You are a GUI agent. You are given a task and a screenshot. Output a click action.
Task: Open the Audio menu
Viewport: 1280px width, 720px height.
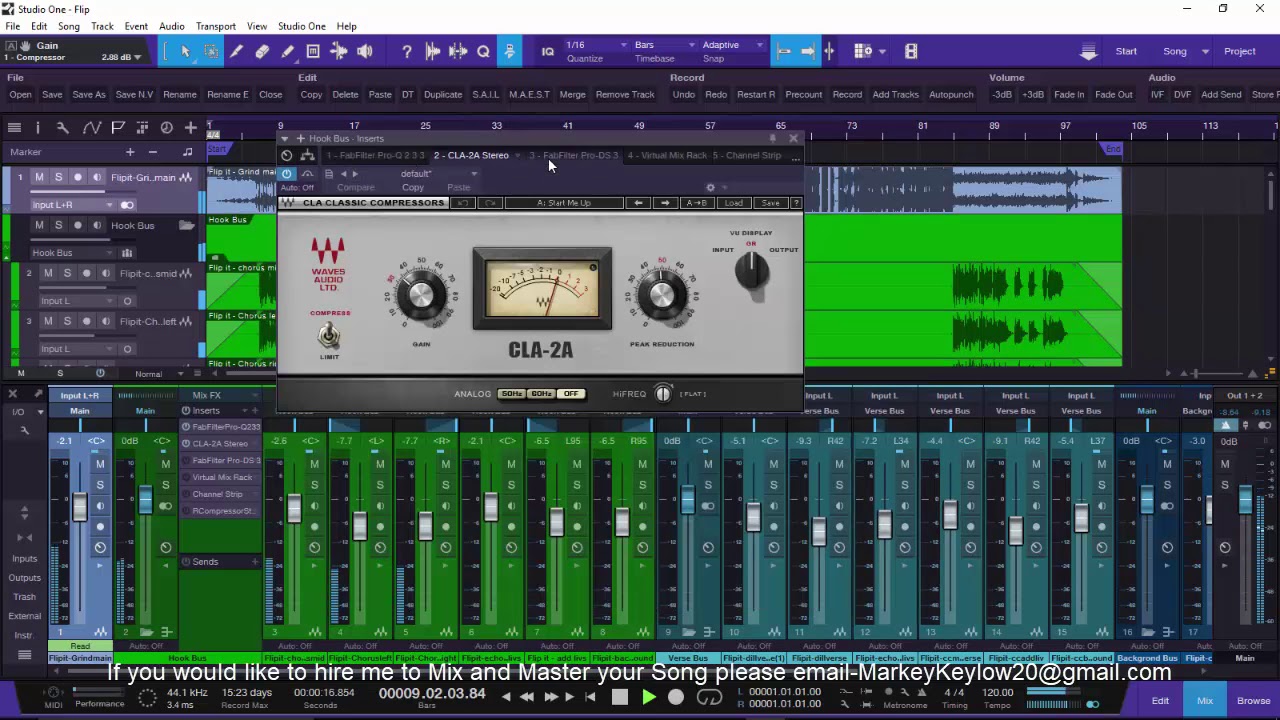pos(171,26)
